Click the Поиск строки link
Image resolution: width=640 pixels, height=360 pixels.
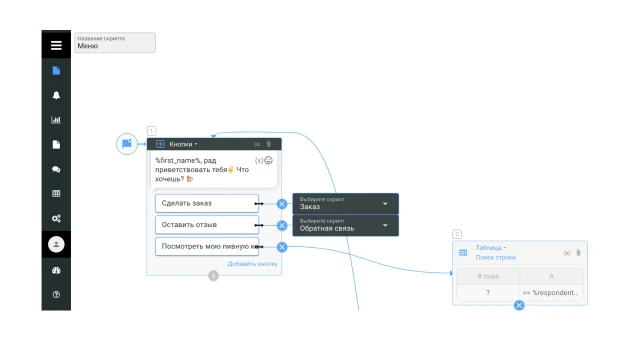[496, 258]
